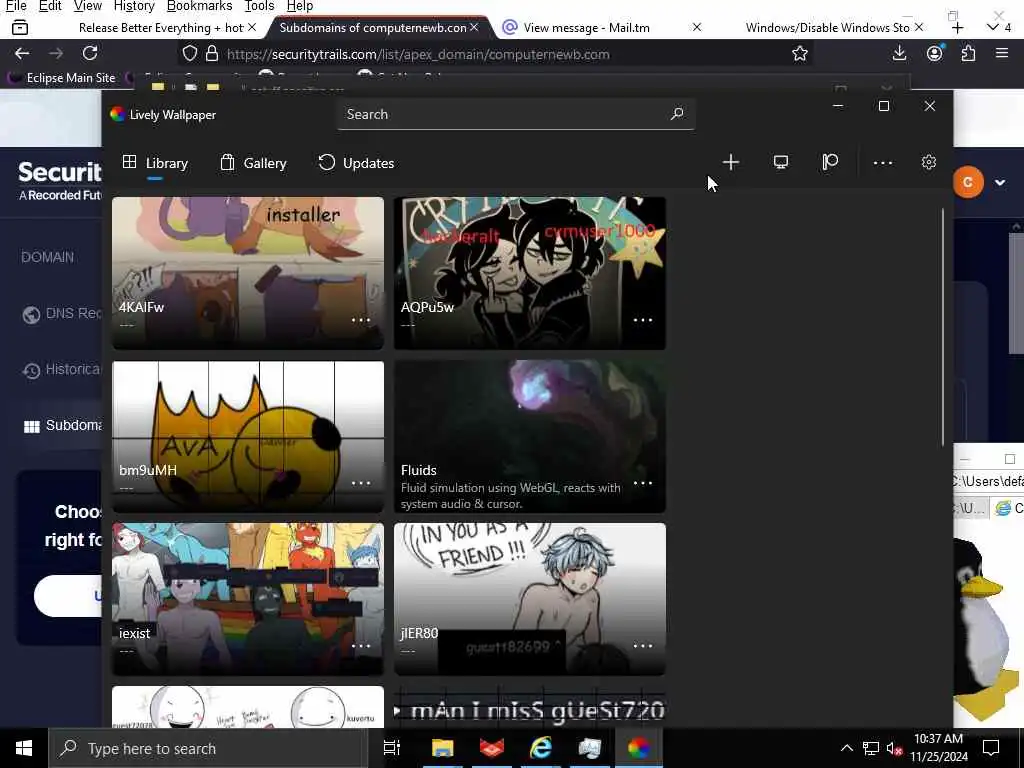Open Firefox View button in tab bar

pyautogui.click(x=20, y=27)
